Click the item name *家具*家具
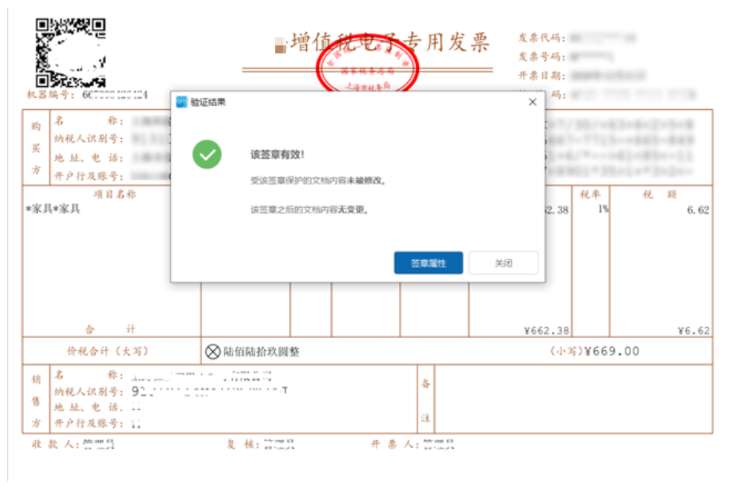The height and width of the screenshot is (488, 734). coord(52,209)
